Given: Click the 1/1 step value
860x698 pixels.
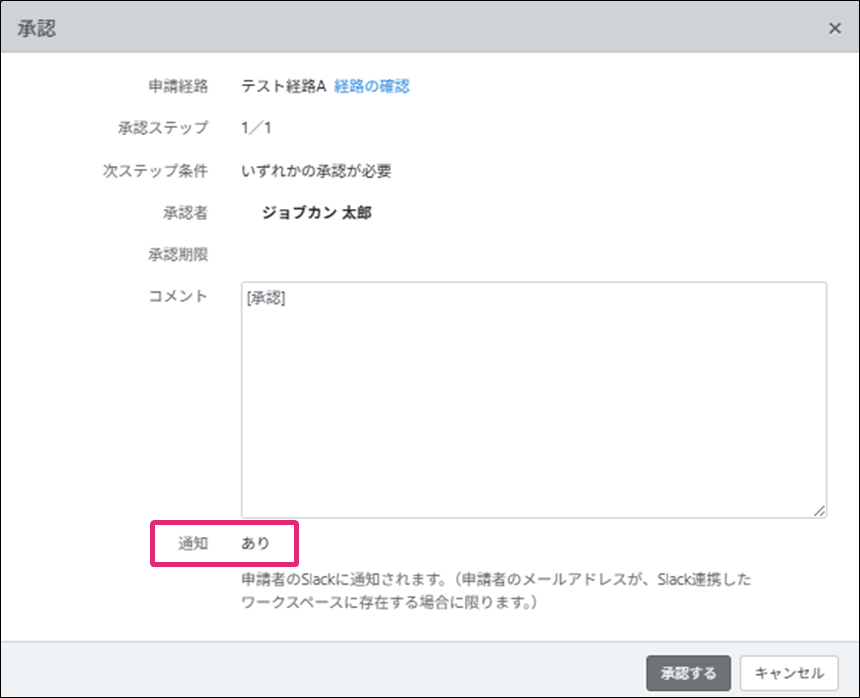Looking at the screenshot, I should pos(255,128).
